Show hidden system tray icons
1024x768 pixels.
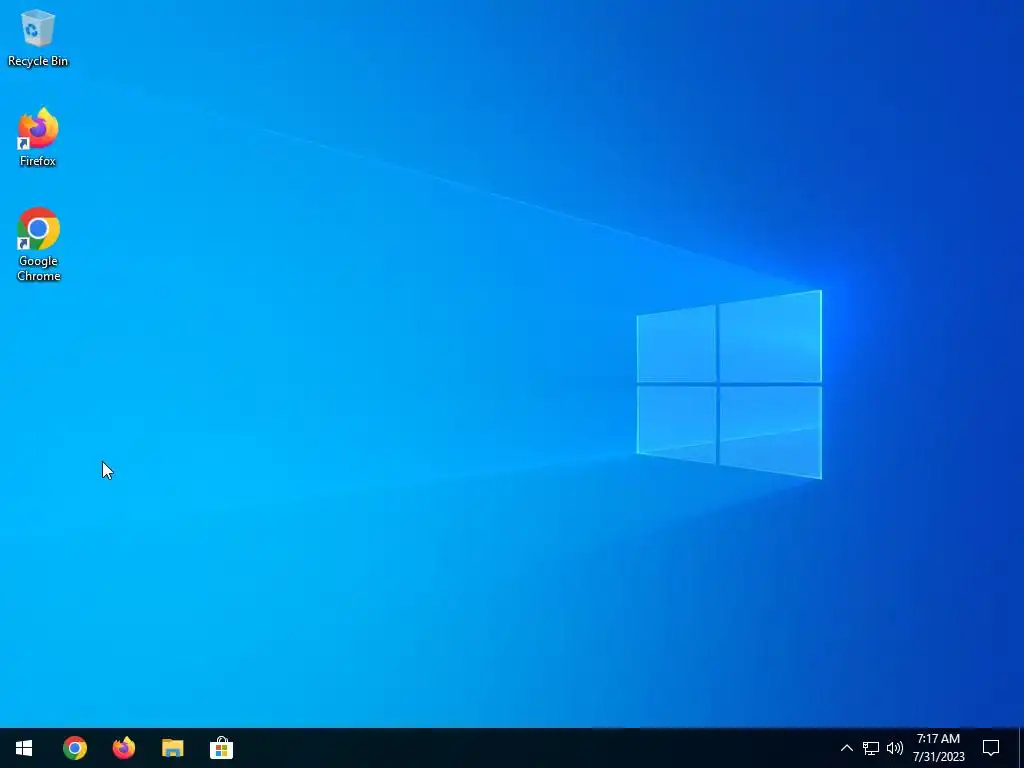click(846, 748)
